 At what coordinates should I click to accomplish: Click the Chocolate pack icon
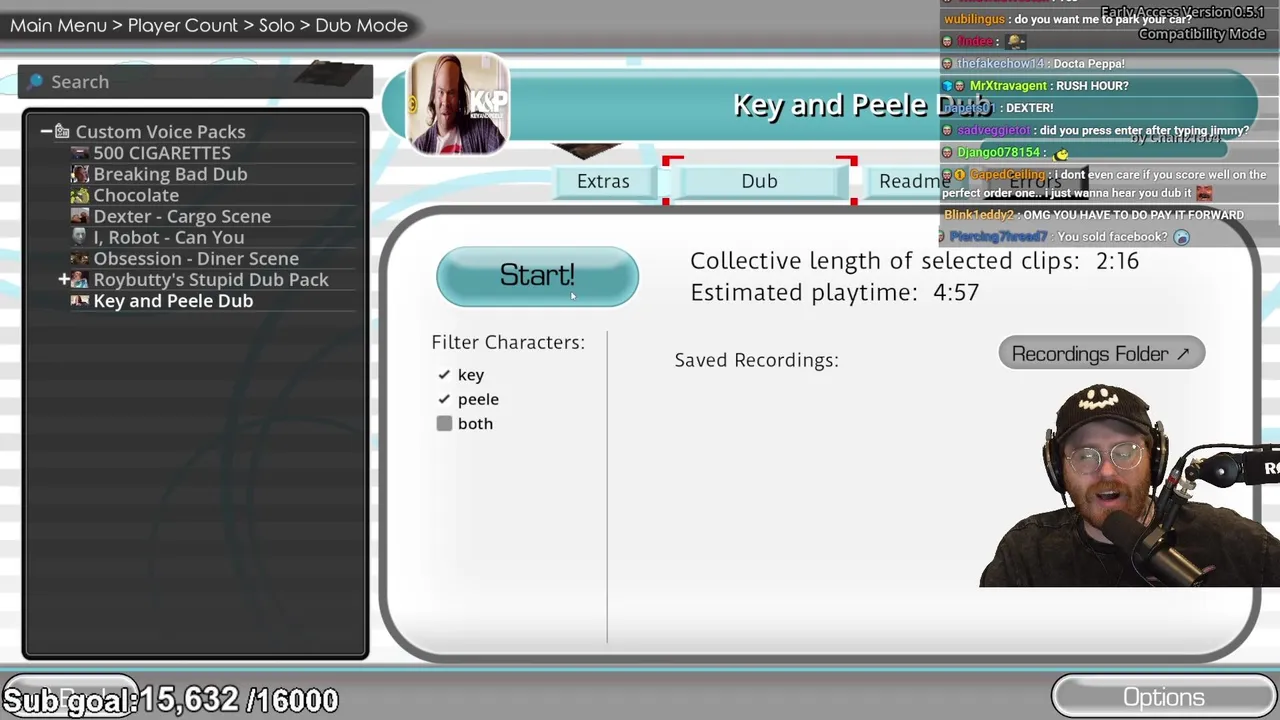[x=80, y=195]
